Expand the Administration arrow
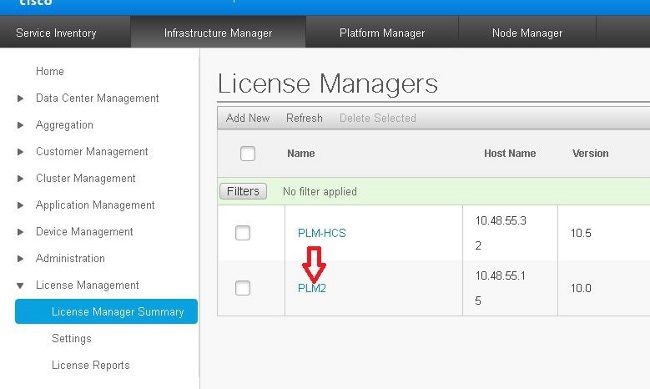Viewport: 650px width, 389px height. [x=20, y=258]
